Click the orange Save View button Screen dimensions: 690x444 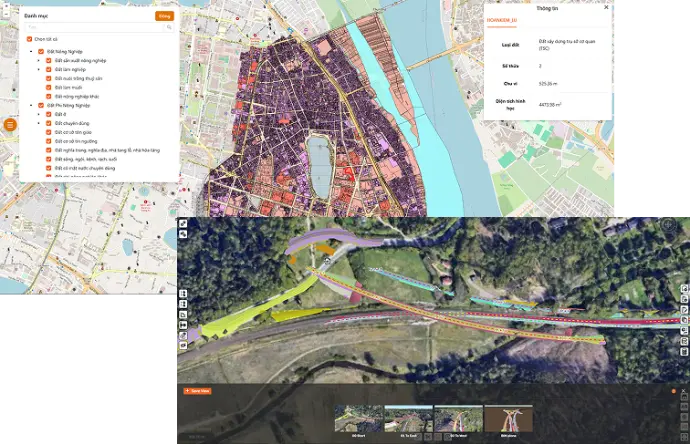click(x=197, y=390)
